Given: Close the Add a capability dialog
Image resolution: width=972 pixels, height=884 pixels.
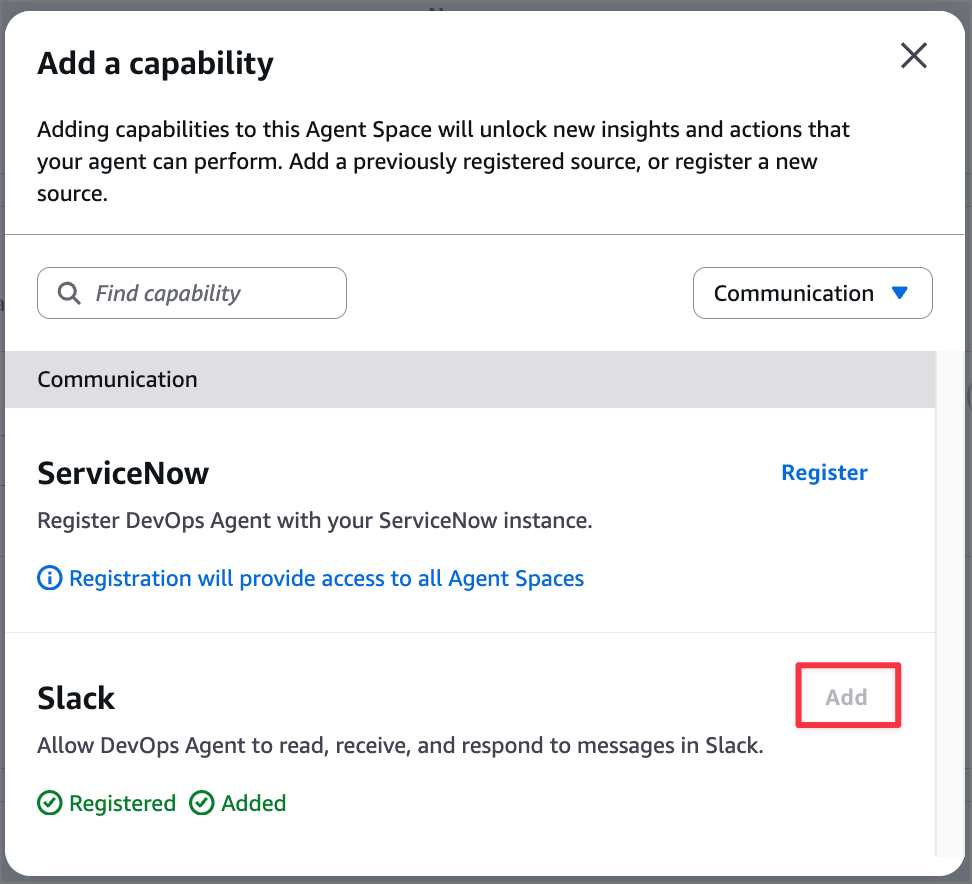Looking at the screenshot, I should tap(914, 56).
